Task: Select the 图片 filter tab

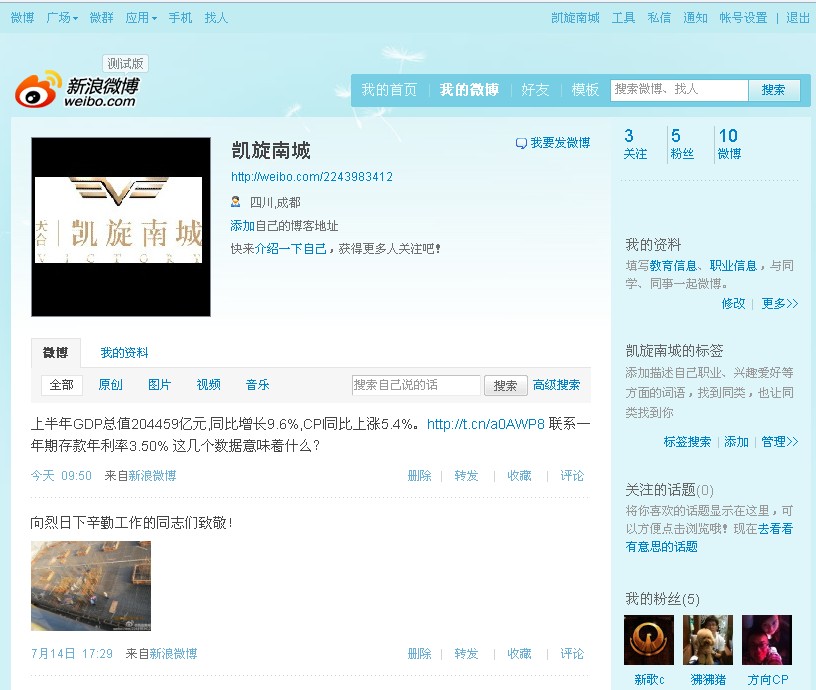Action: pyautogui.click(x=159, y=385)
